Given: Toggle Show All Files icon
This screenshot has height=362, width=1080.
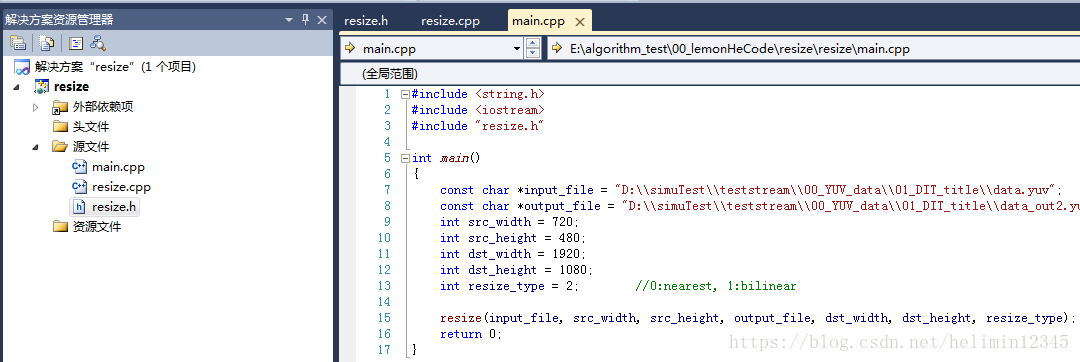Looking at the screenshot, I should pyautogui.click(x=47, y=43).
